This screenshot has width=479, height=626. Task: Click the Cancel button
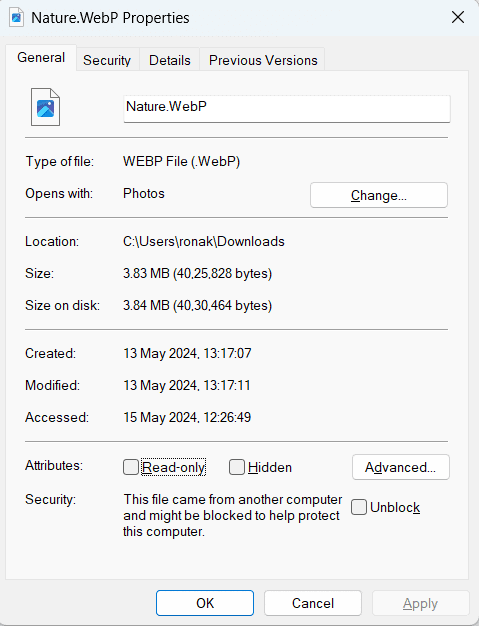click(x=313, y=603)
